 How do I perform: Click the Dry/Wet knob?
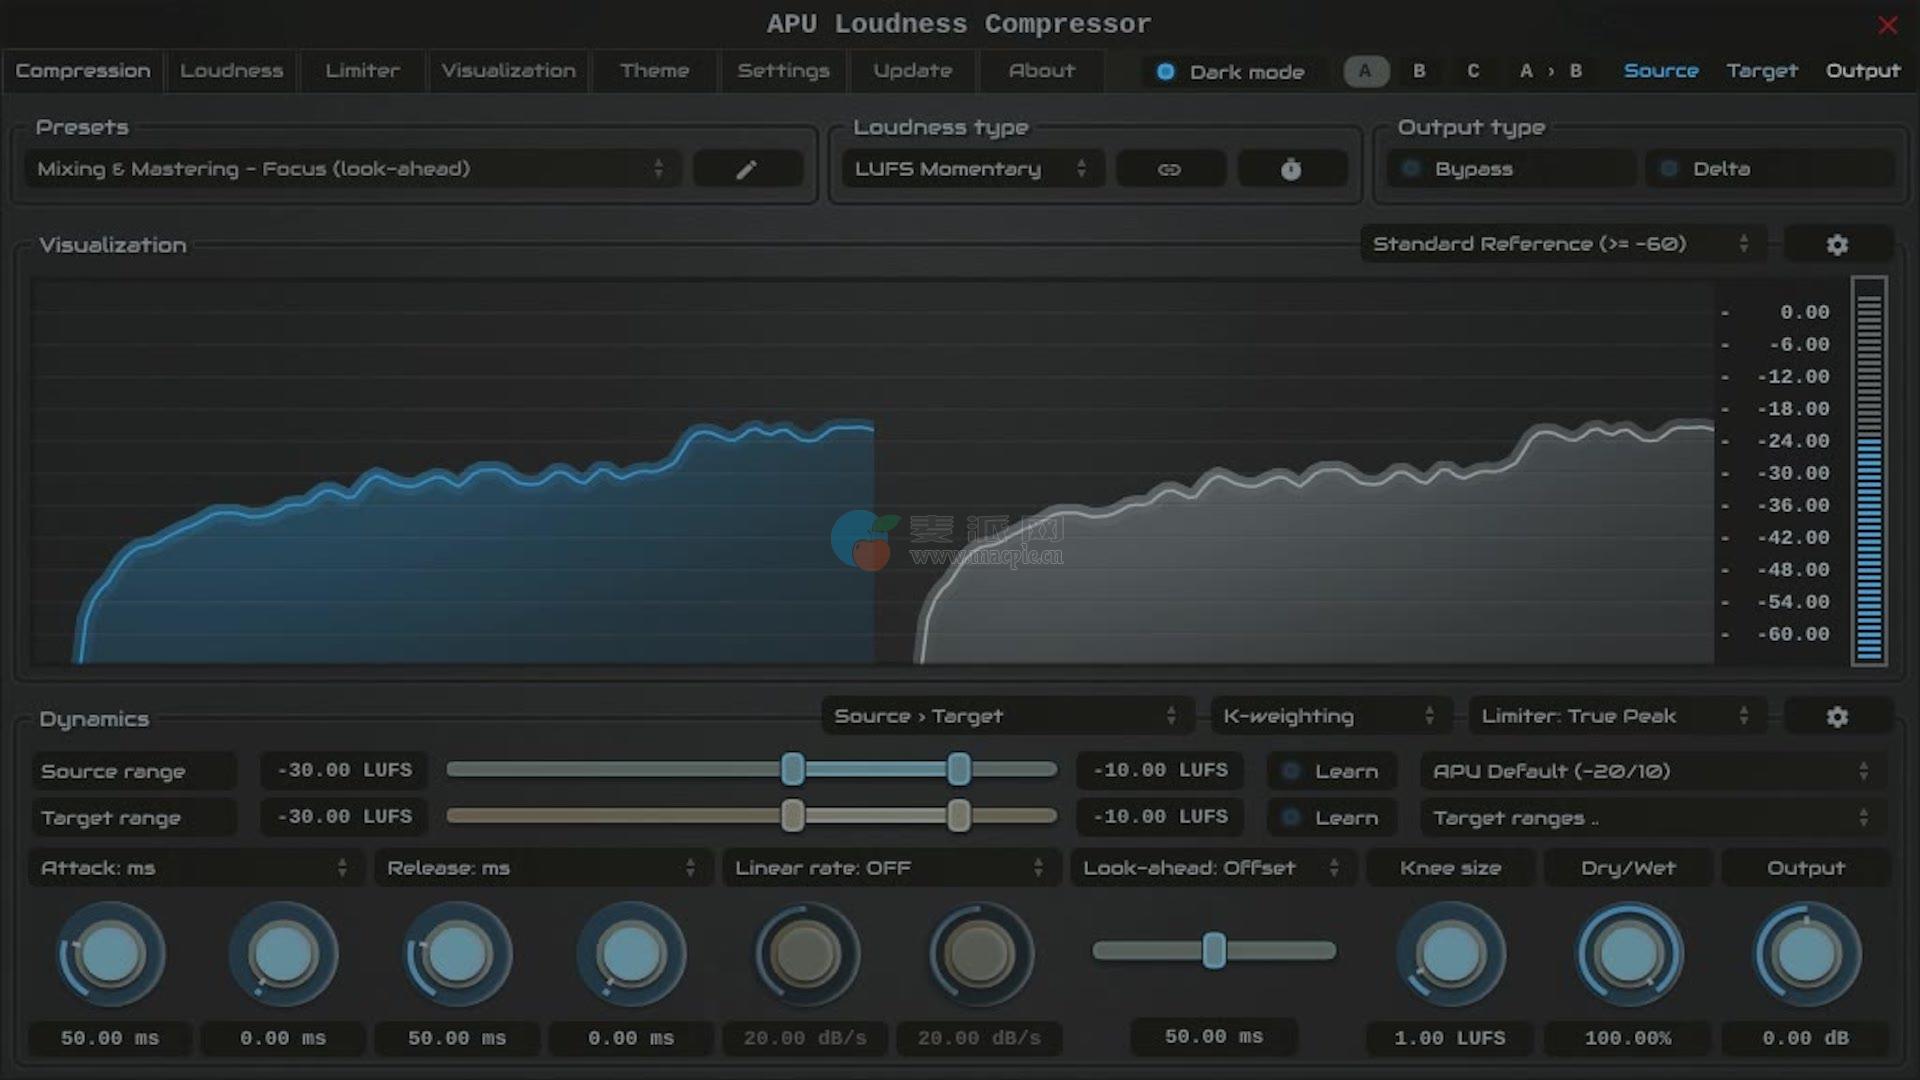click(1628, 955)
